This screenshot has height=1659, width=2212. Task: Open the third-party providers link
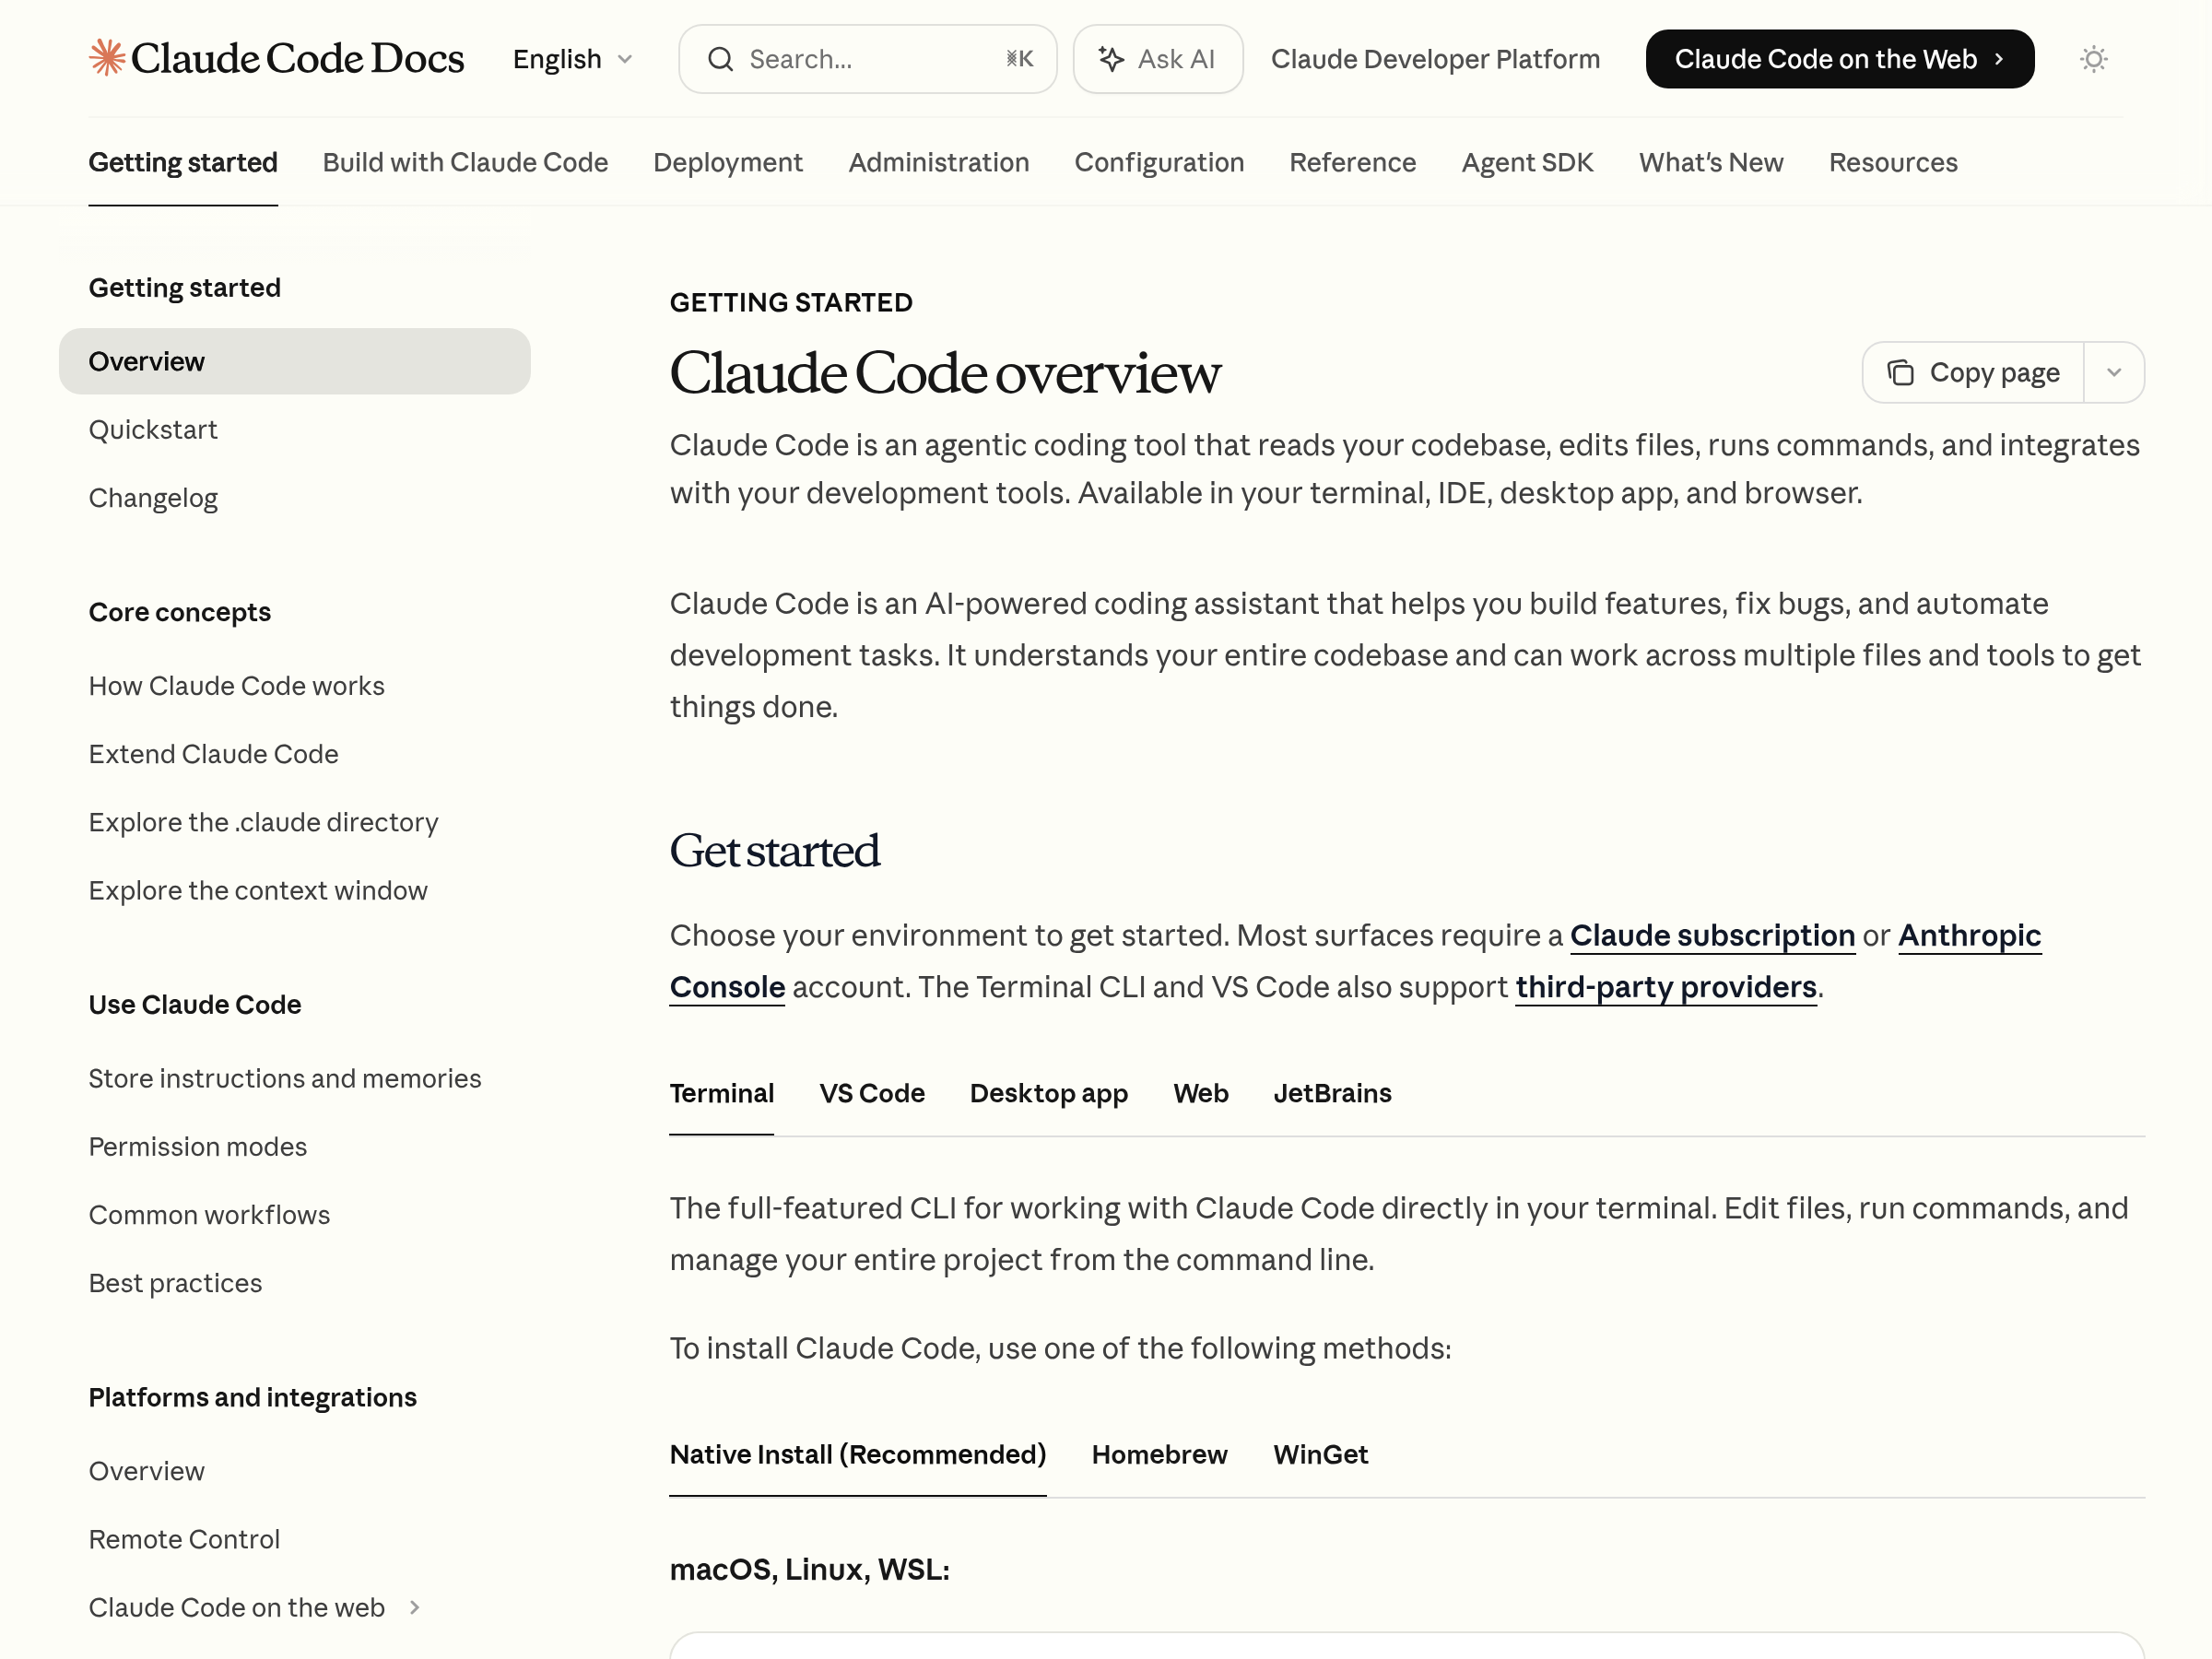coord(1665,987)
